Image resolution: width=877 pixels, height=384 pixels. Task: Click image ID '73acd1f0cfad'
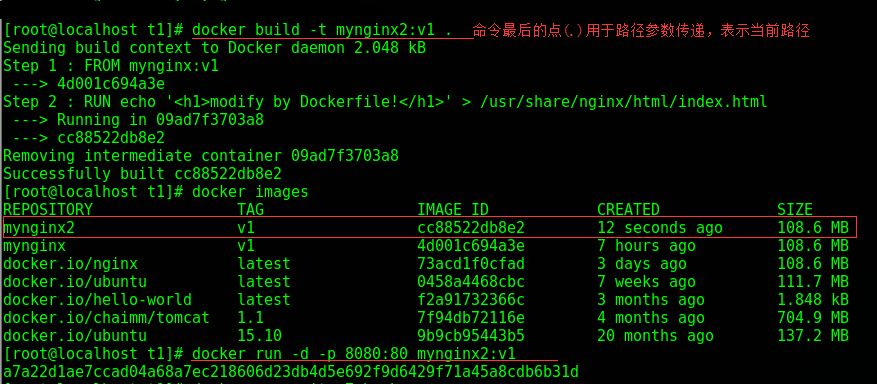click(471, 263)
